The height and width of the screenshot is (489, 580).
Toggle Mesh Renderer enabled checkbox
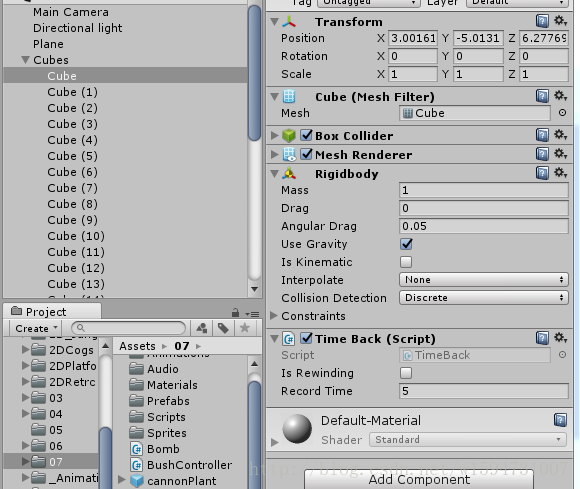306,154
